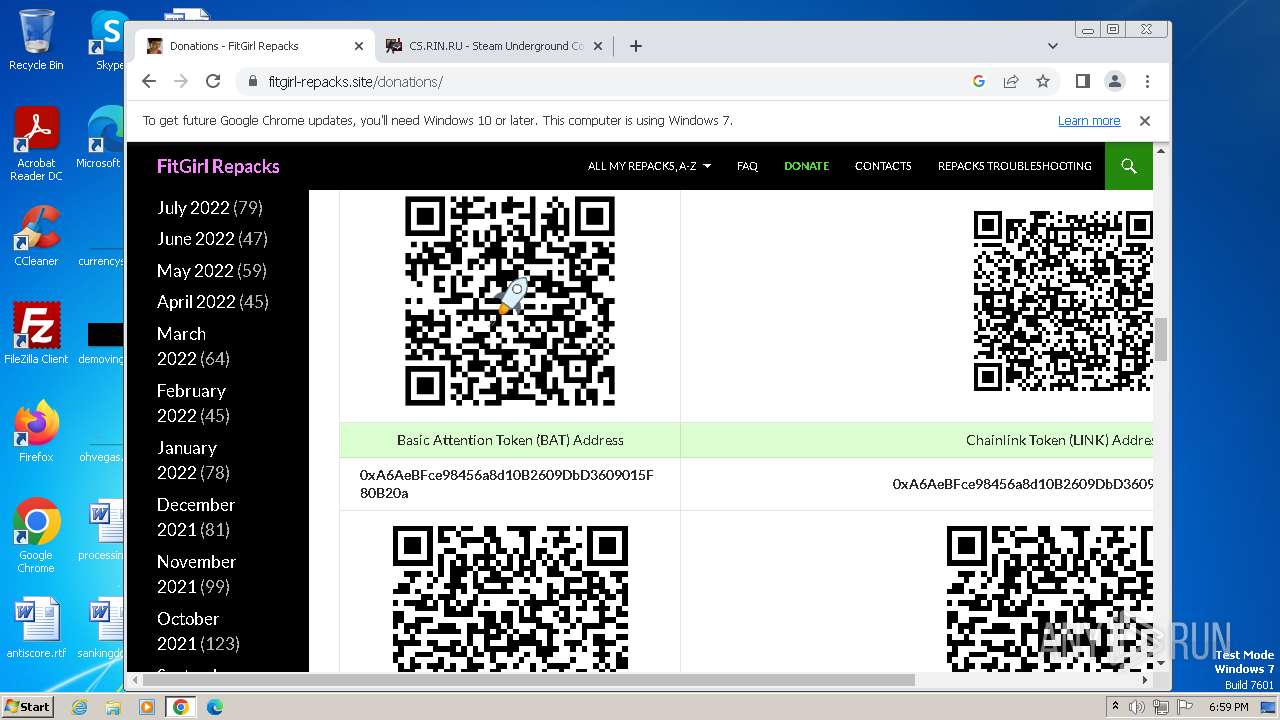Follow the Learn more link
Screen dimensions: 1280x720
1089,120
